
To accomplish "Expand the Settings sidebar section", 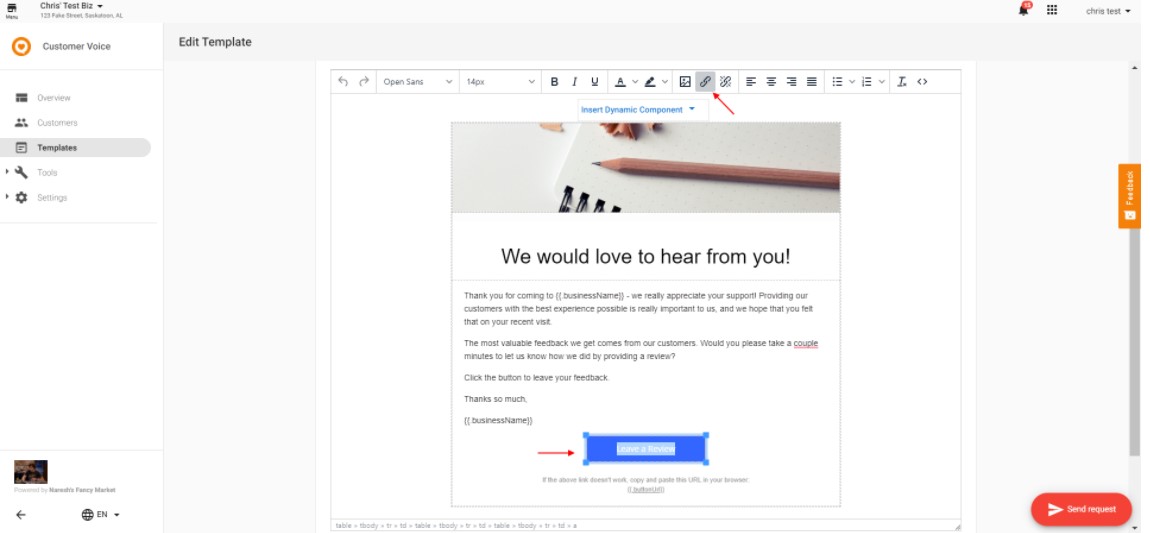I will pos(7,197).
